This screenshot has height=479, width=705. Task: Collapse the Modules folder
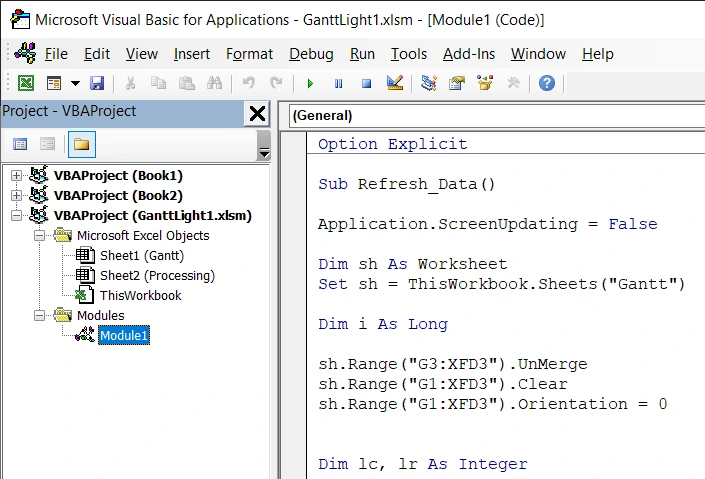click(x=40, y=315)
